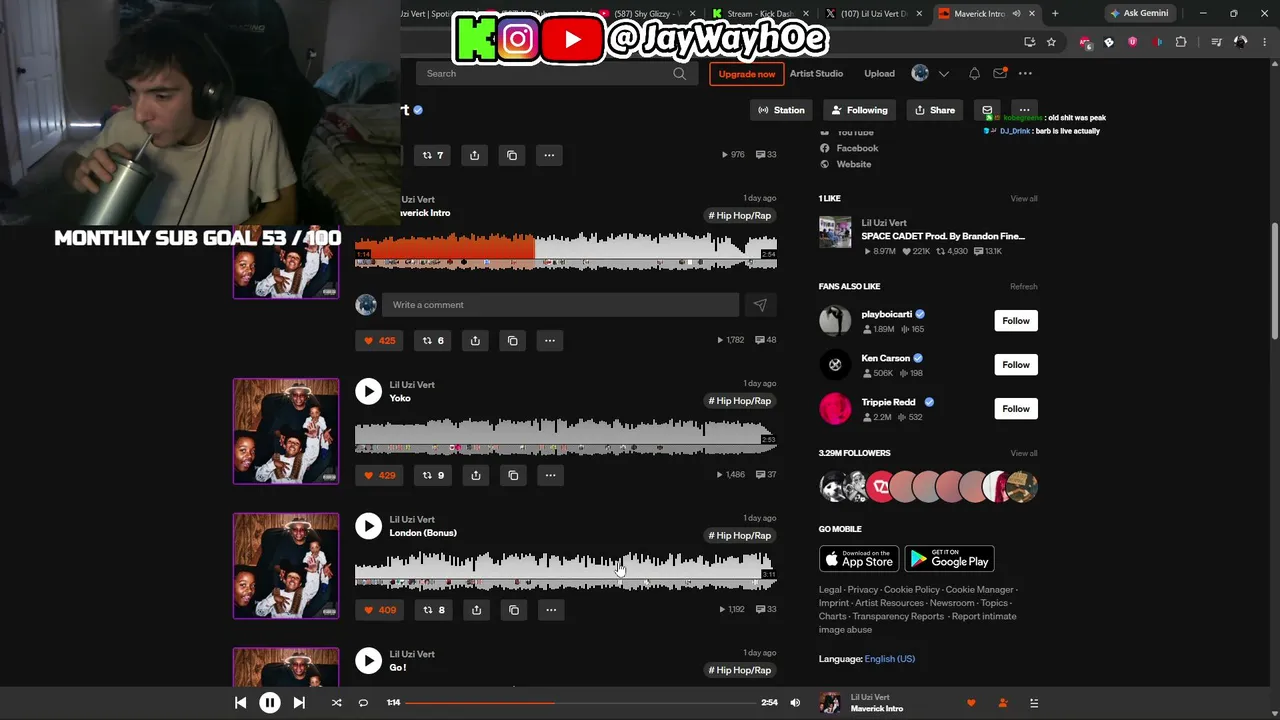
Task: Toggle repeat in the player bar
Action: click(363, 703)
